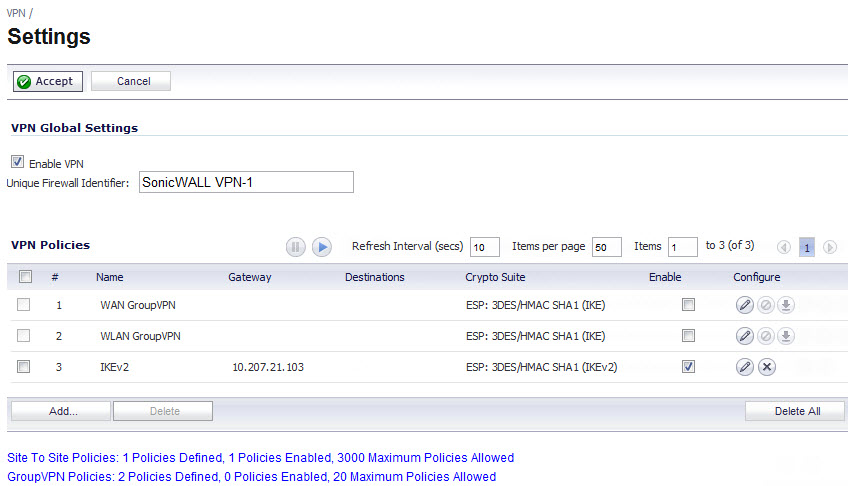
Task: Click the Name column header
Action: 110,277
